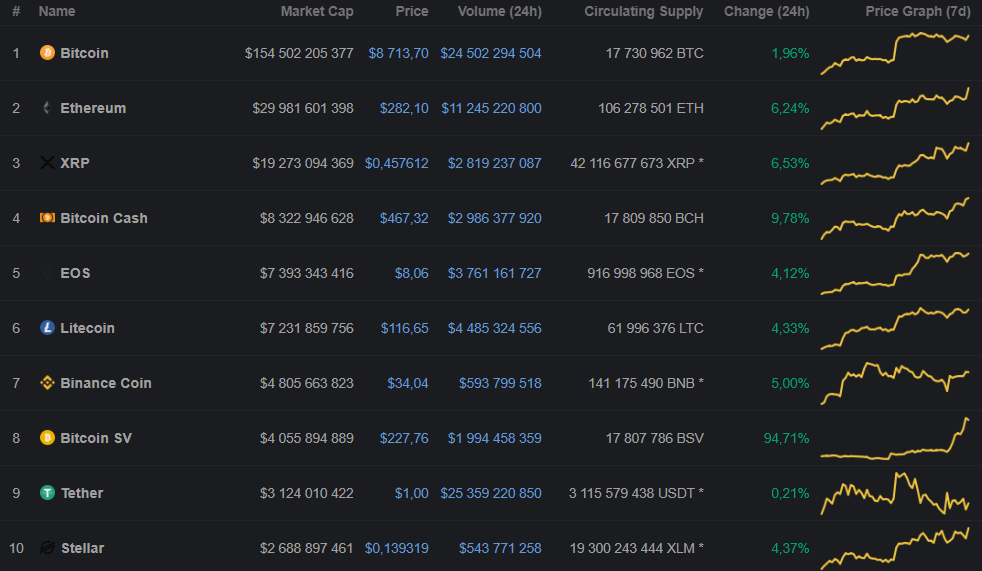Image resolution: width=982 pixels, height=571 pixels.
Task: Click the Tether green icon
Action: 47,493
